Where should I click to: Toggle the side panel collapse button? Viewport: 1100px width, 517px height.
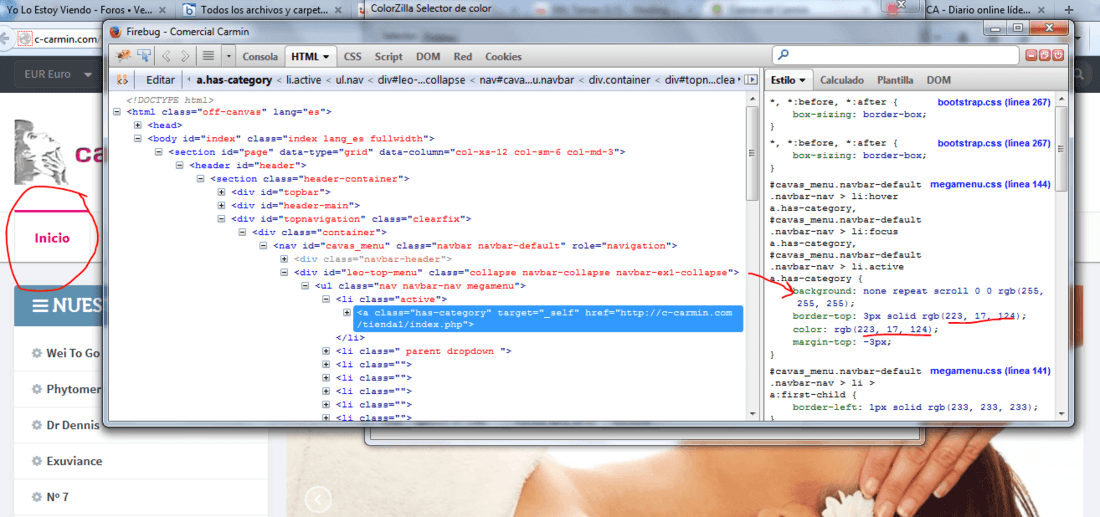click(x=751, y=80)
